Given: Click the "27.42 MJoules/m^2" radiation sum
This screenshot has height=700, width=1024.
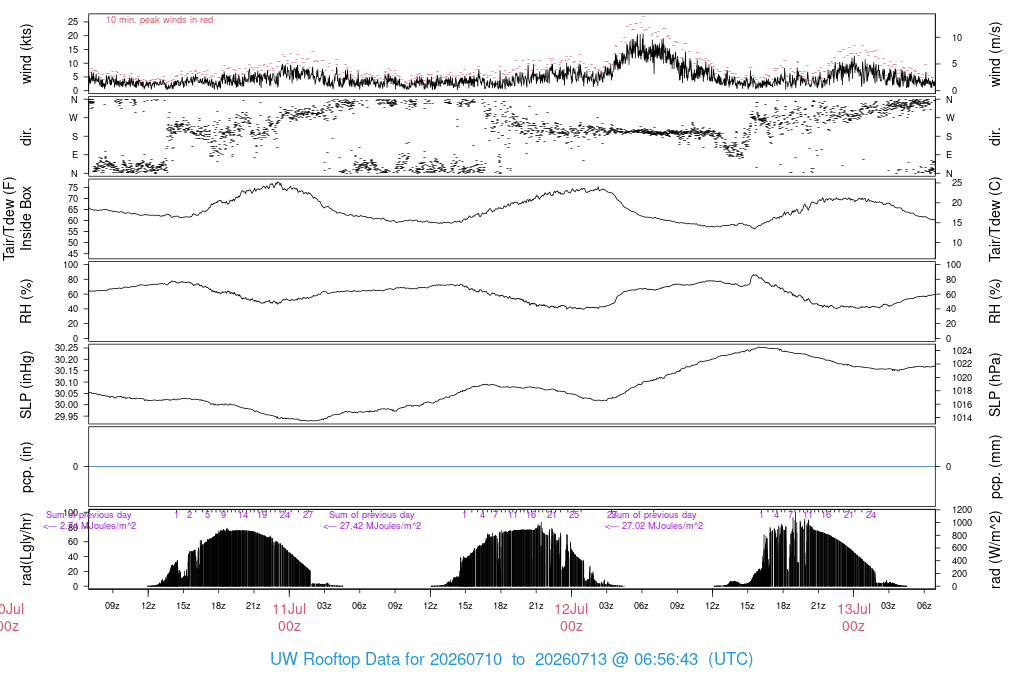Looking at the screenshot, I should pos(380,526).
